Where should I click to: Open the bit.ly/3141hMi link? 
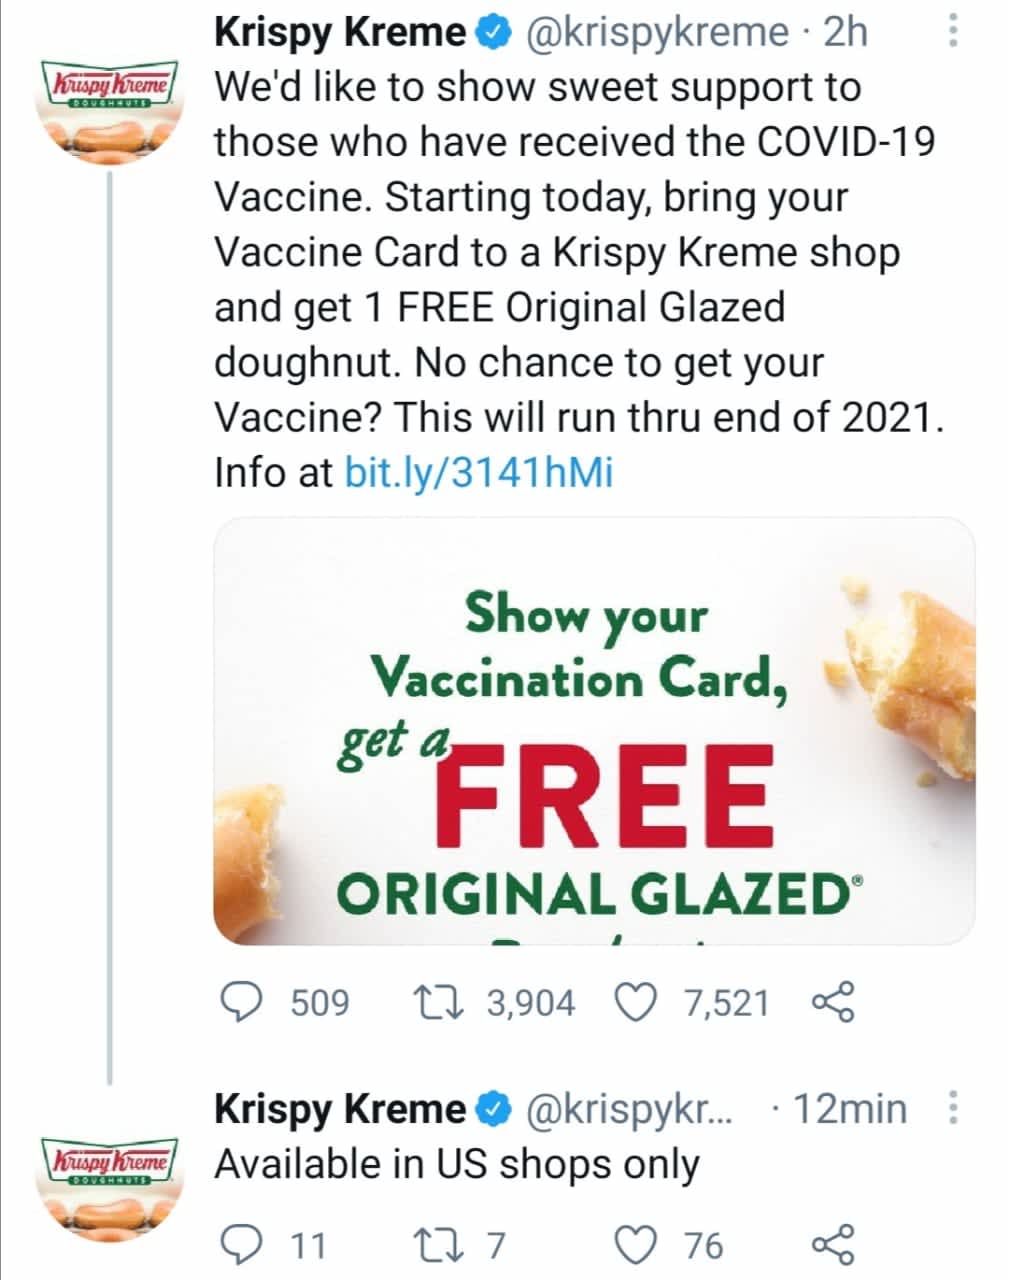click(478, 472)
